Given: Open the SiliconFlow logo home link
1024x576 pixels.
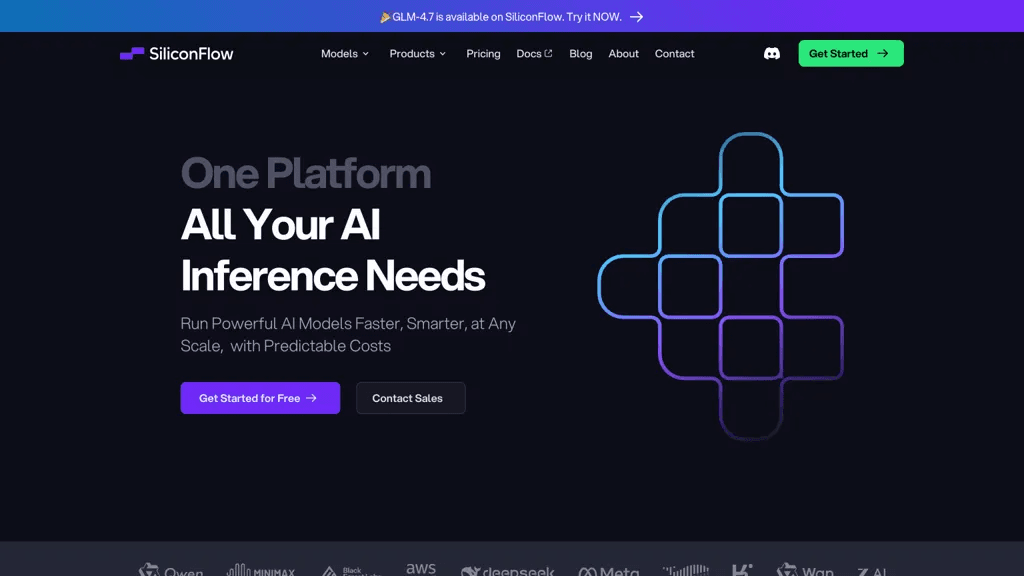Looking at the screenshot, I should click(x=176, y=54).
